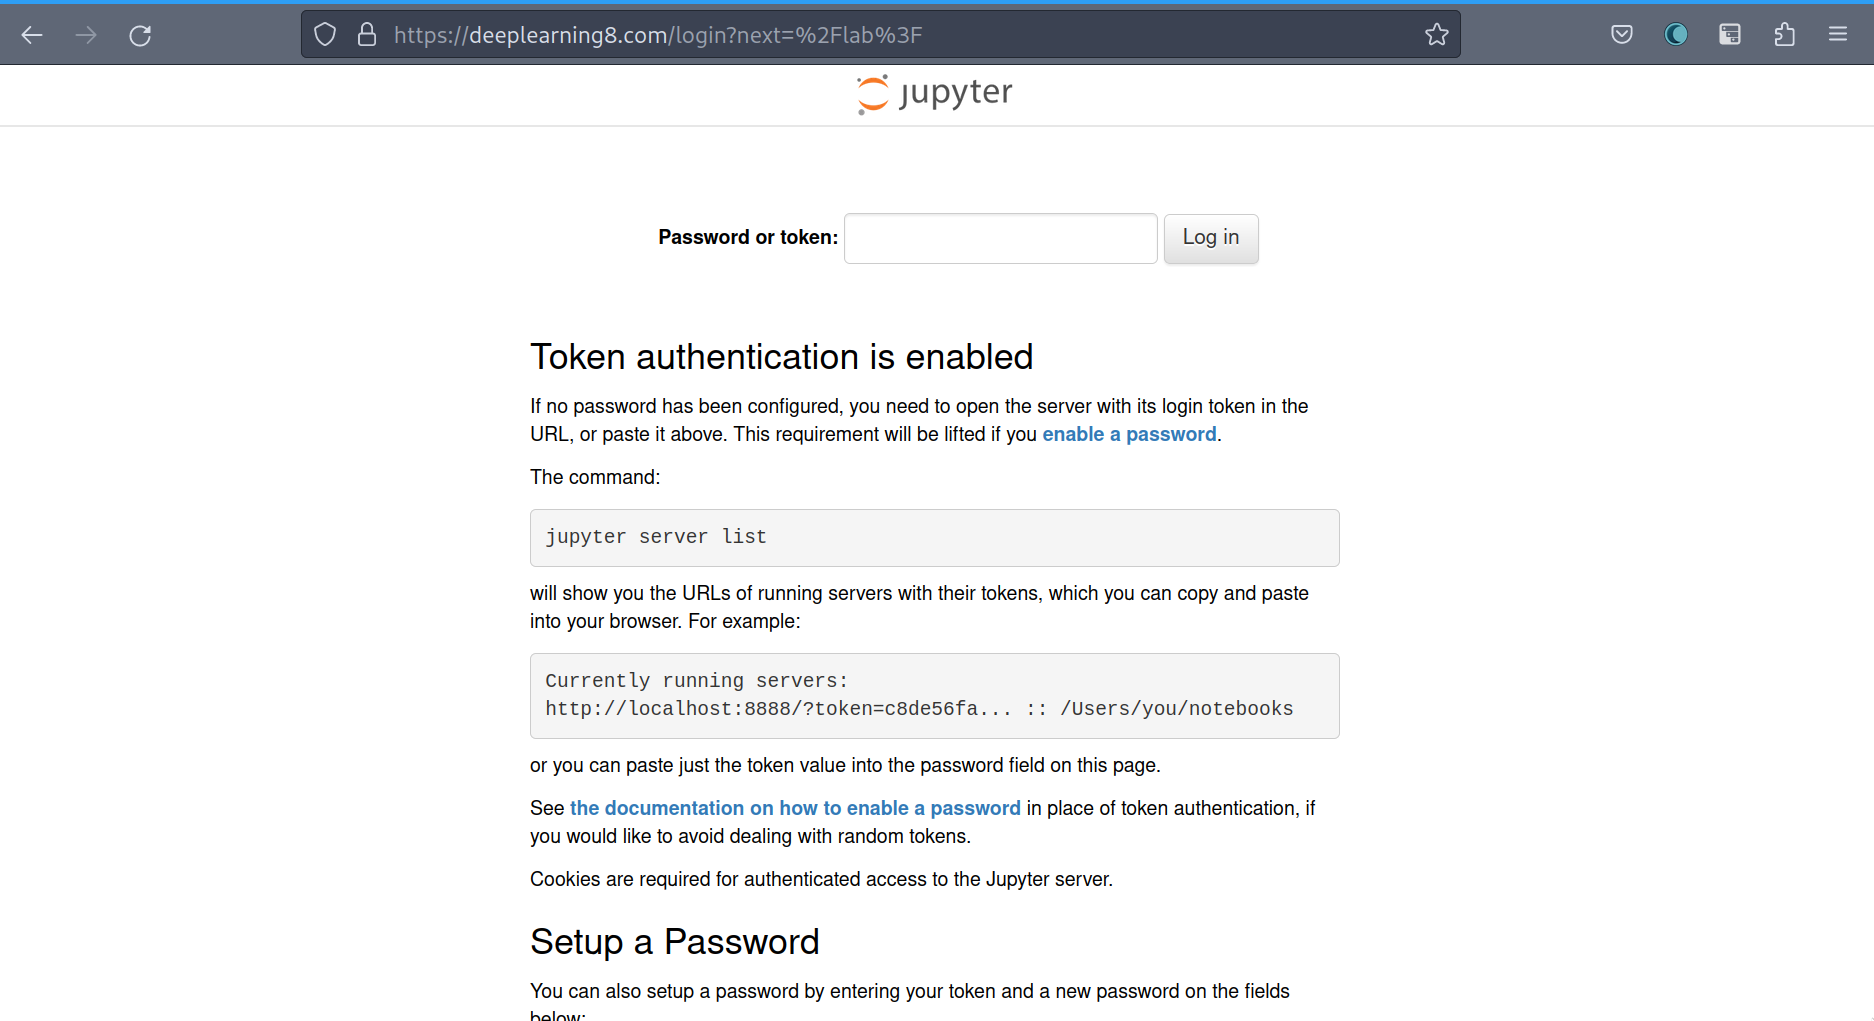Save page to Pocket
Screen dimensions: 1874x1021
coord(1622,35)
